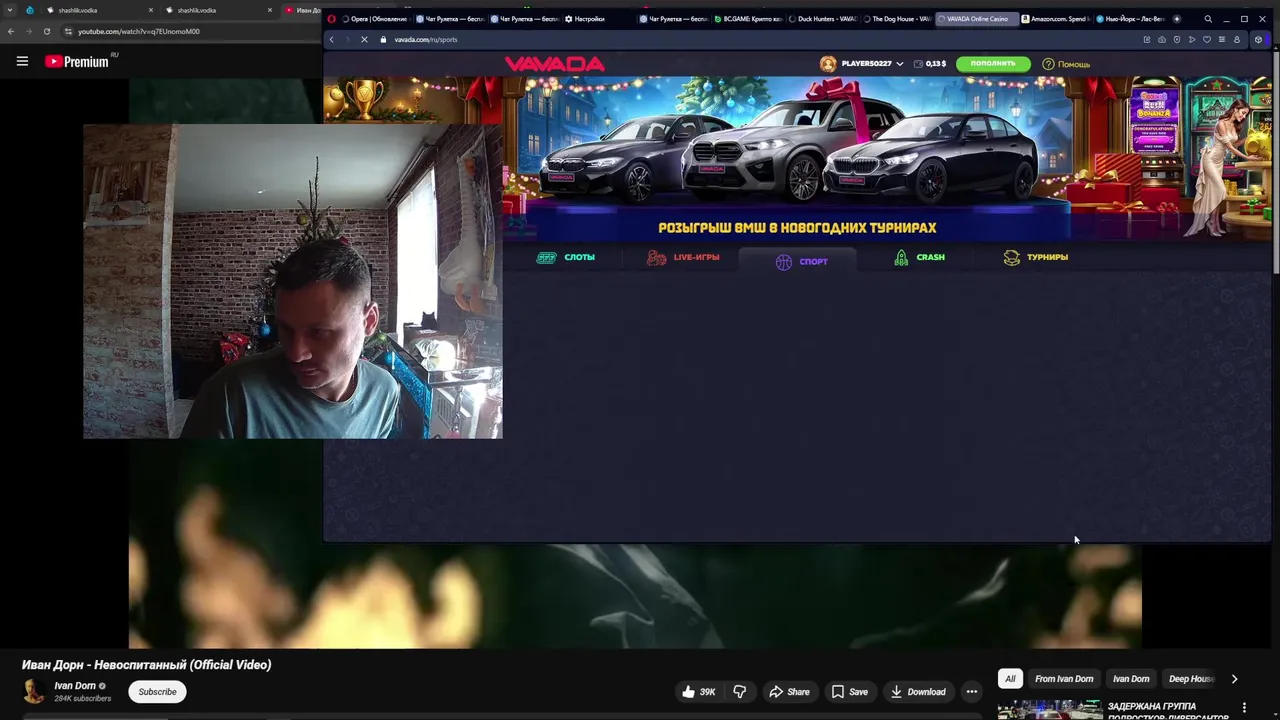This screenshot has width=1280, height=720.
Task: Open Opera menu logo icon
Action: coord(332,19)
